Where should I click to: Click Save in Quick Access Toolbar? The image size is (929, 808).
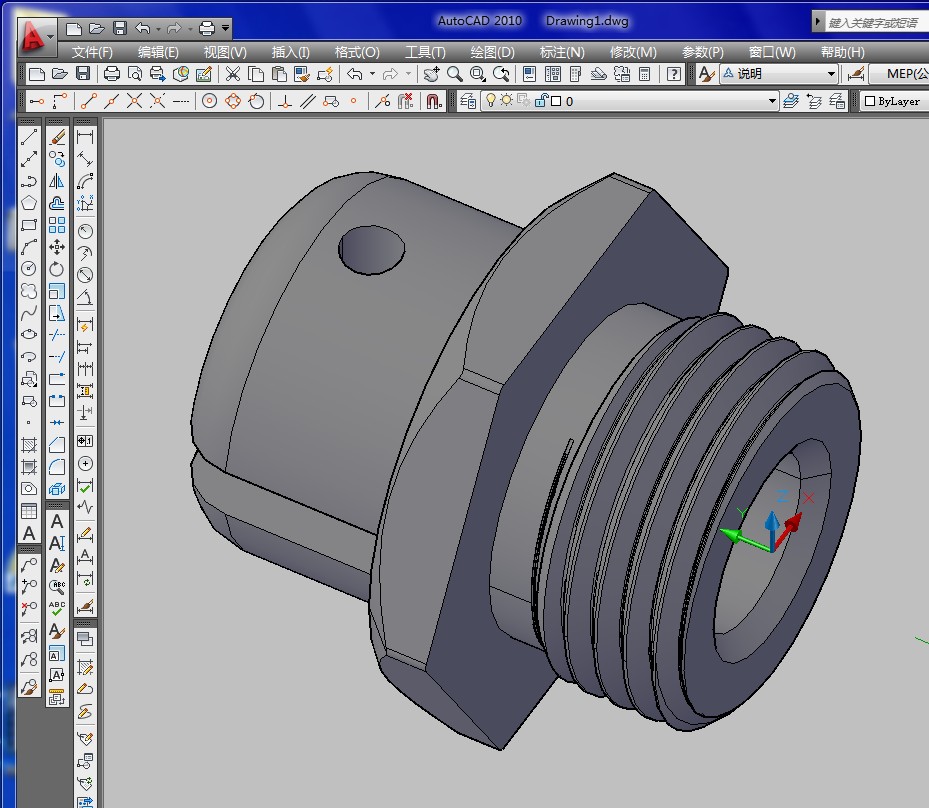click(120, 28)
